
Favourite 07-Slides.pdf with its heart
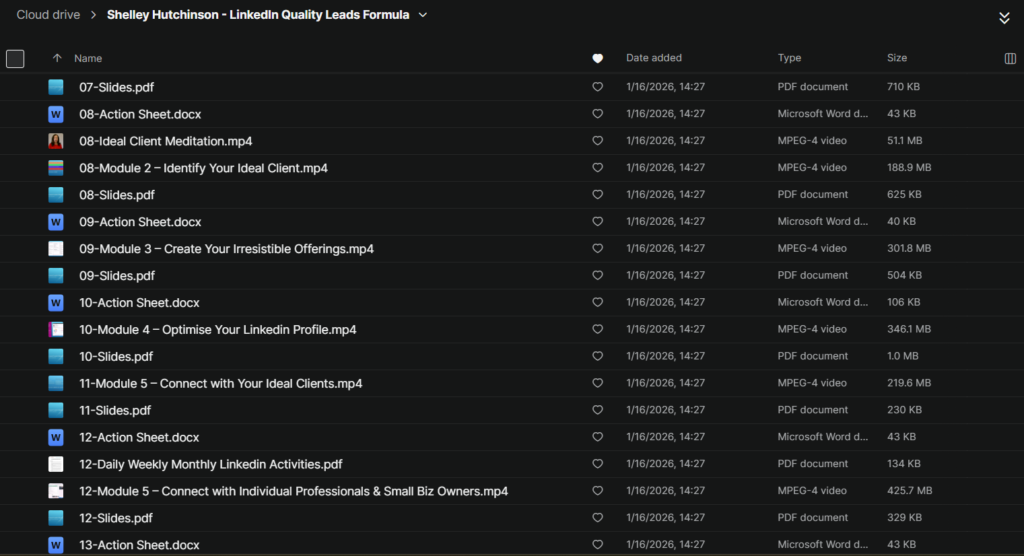598,87
